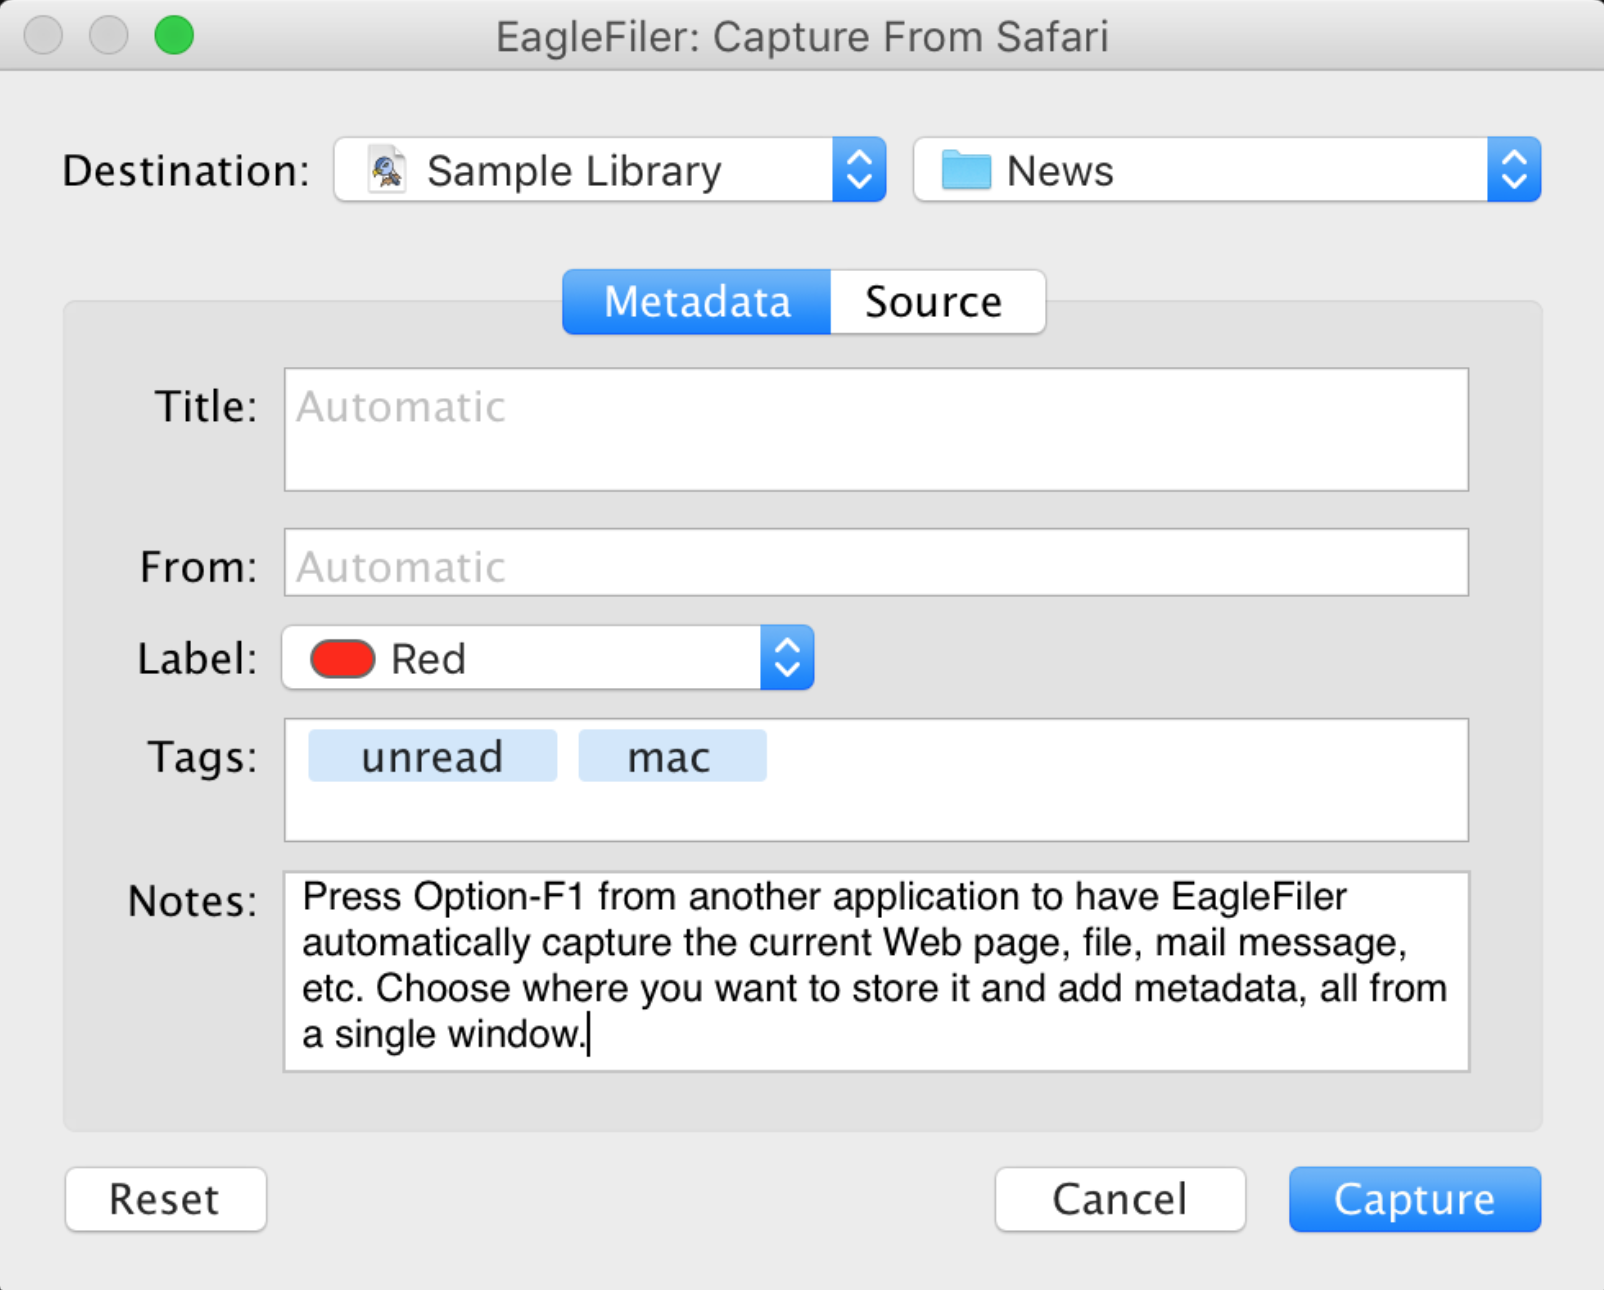Select the mac tag token

[672, 756]
